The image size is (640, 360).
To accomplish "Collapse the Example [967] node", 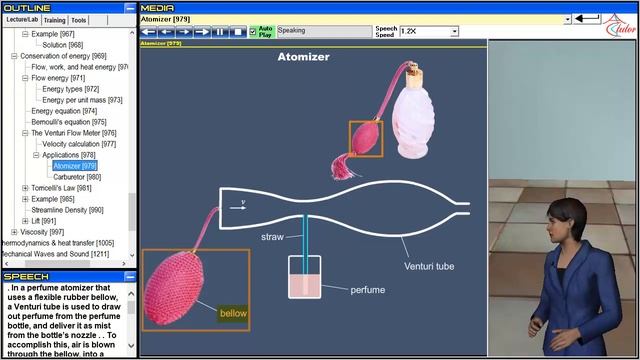I will point(25,34).
